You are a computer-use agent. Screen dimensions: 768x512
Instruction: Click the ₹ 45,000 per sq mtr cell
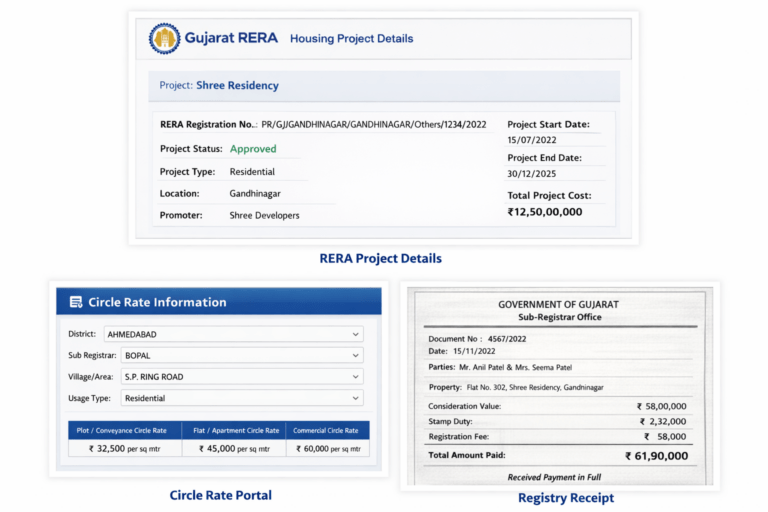(234, 448)
